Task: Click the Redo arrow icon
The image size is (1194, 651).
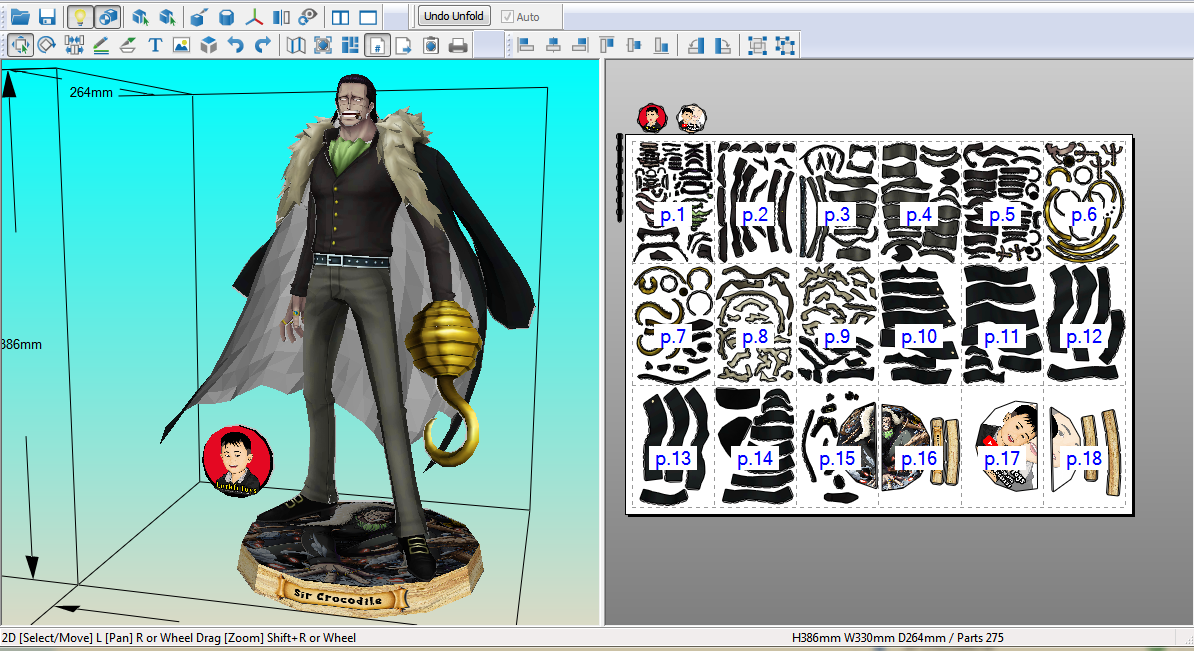Action: tap(263, 46)
